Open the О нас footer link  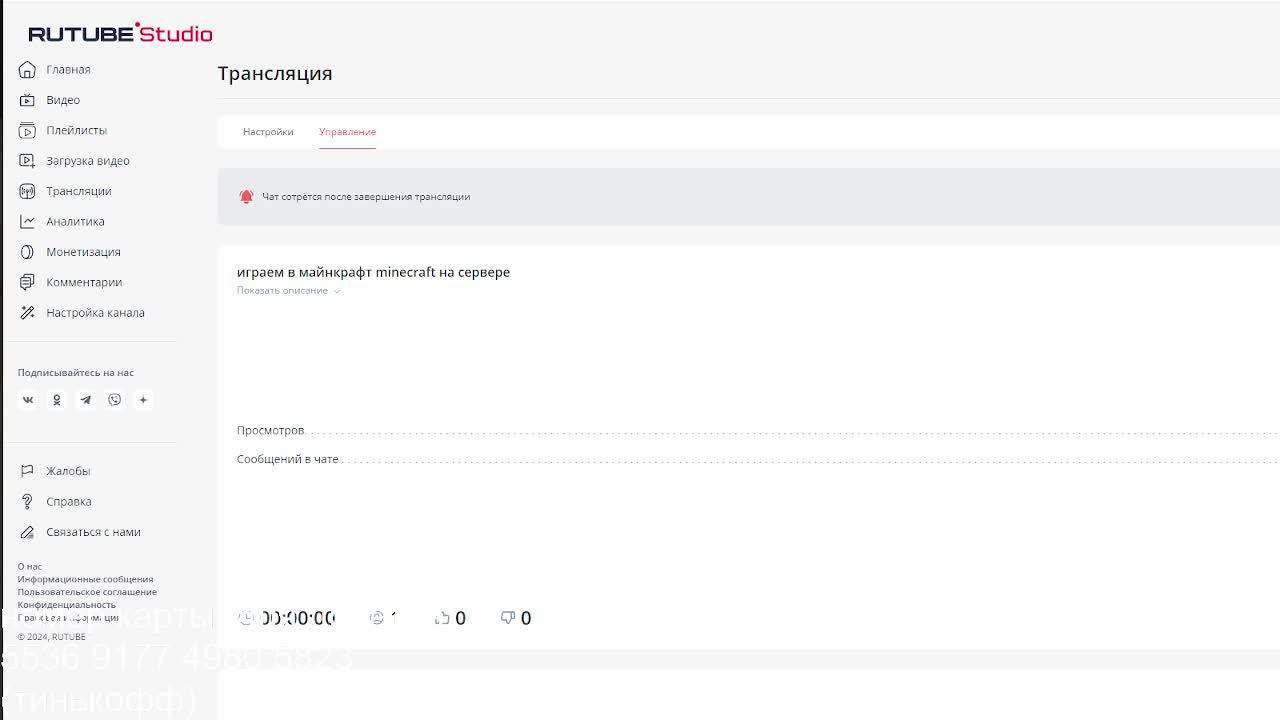pos(29,567)
